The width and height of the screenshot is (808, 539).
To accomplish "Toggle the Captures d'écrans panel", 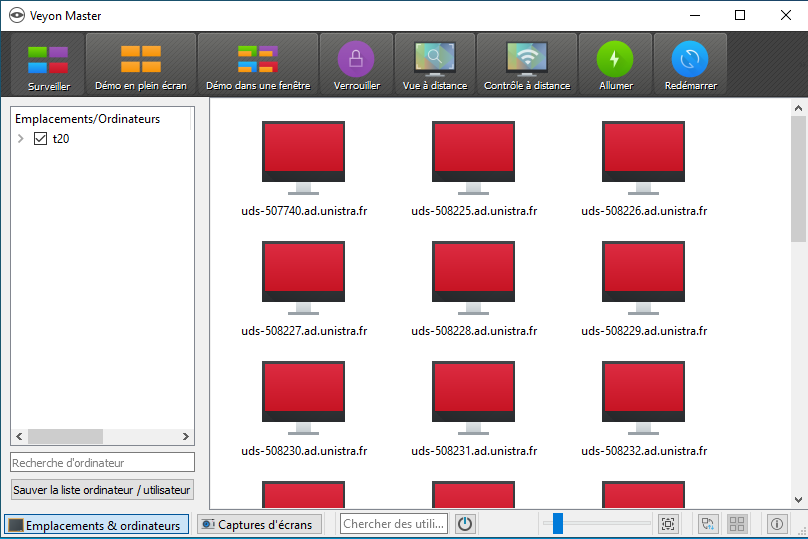I will coord(257,524).
